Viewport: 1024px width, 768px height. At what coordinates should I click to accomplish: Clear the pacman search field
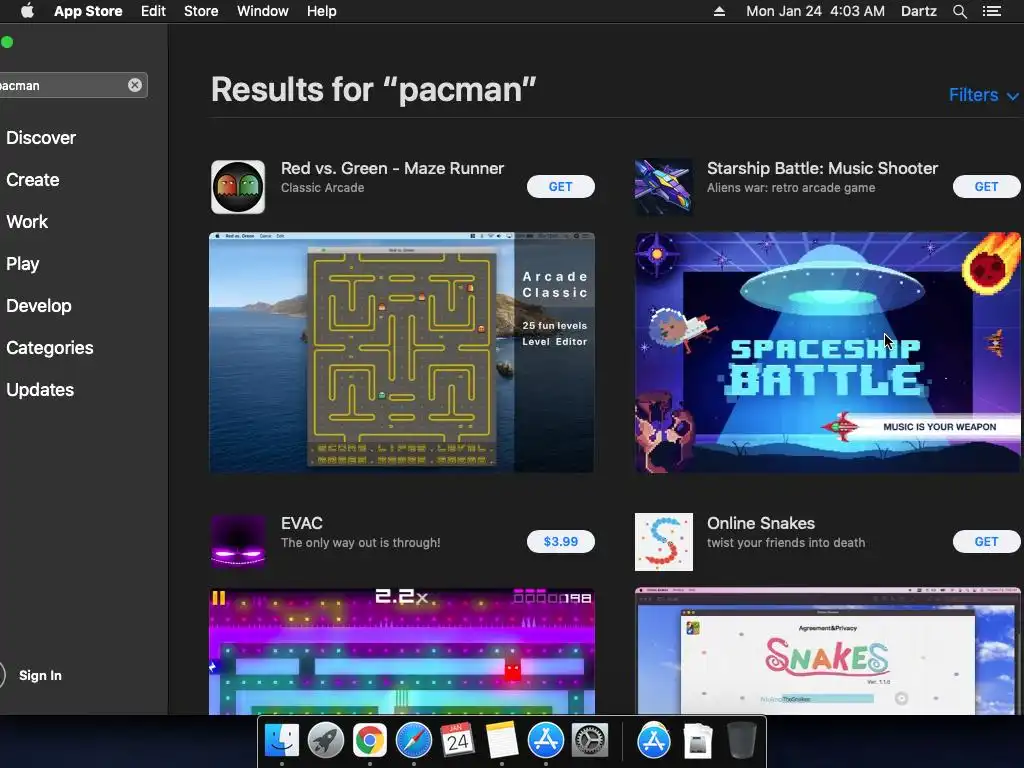(x=135, y=85)
